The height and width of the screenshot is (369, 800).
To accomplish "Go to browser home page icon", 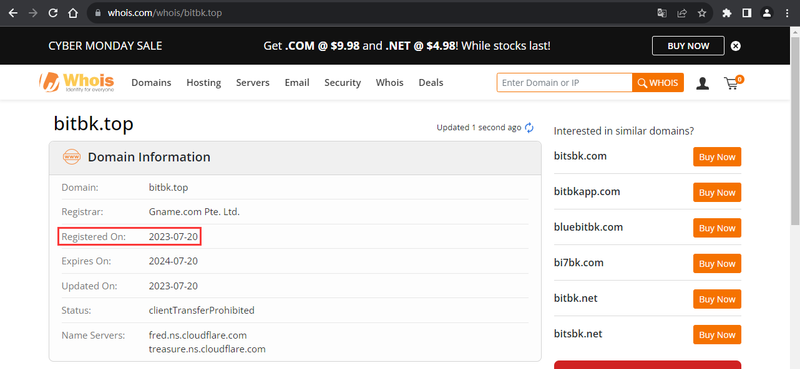I will click(x=73, y=13).
